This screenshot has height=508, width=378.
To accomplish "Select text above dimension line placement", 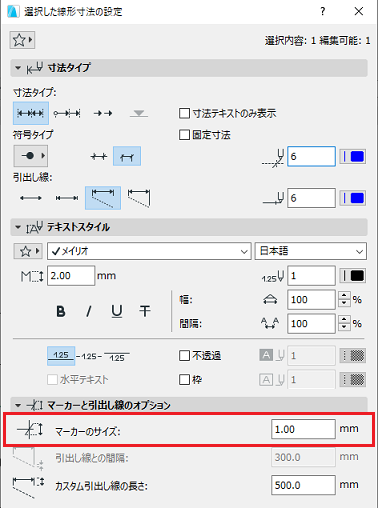I will pos(61,356).
